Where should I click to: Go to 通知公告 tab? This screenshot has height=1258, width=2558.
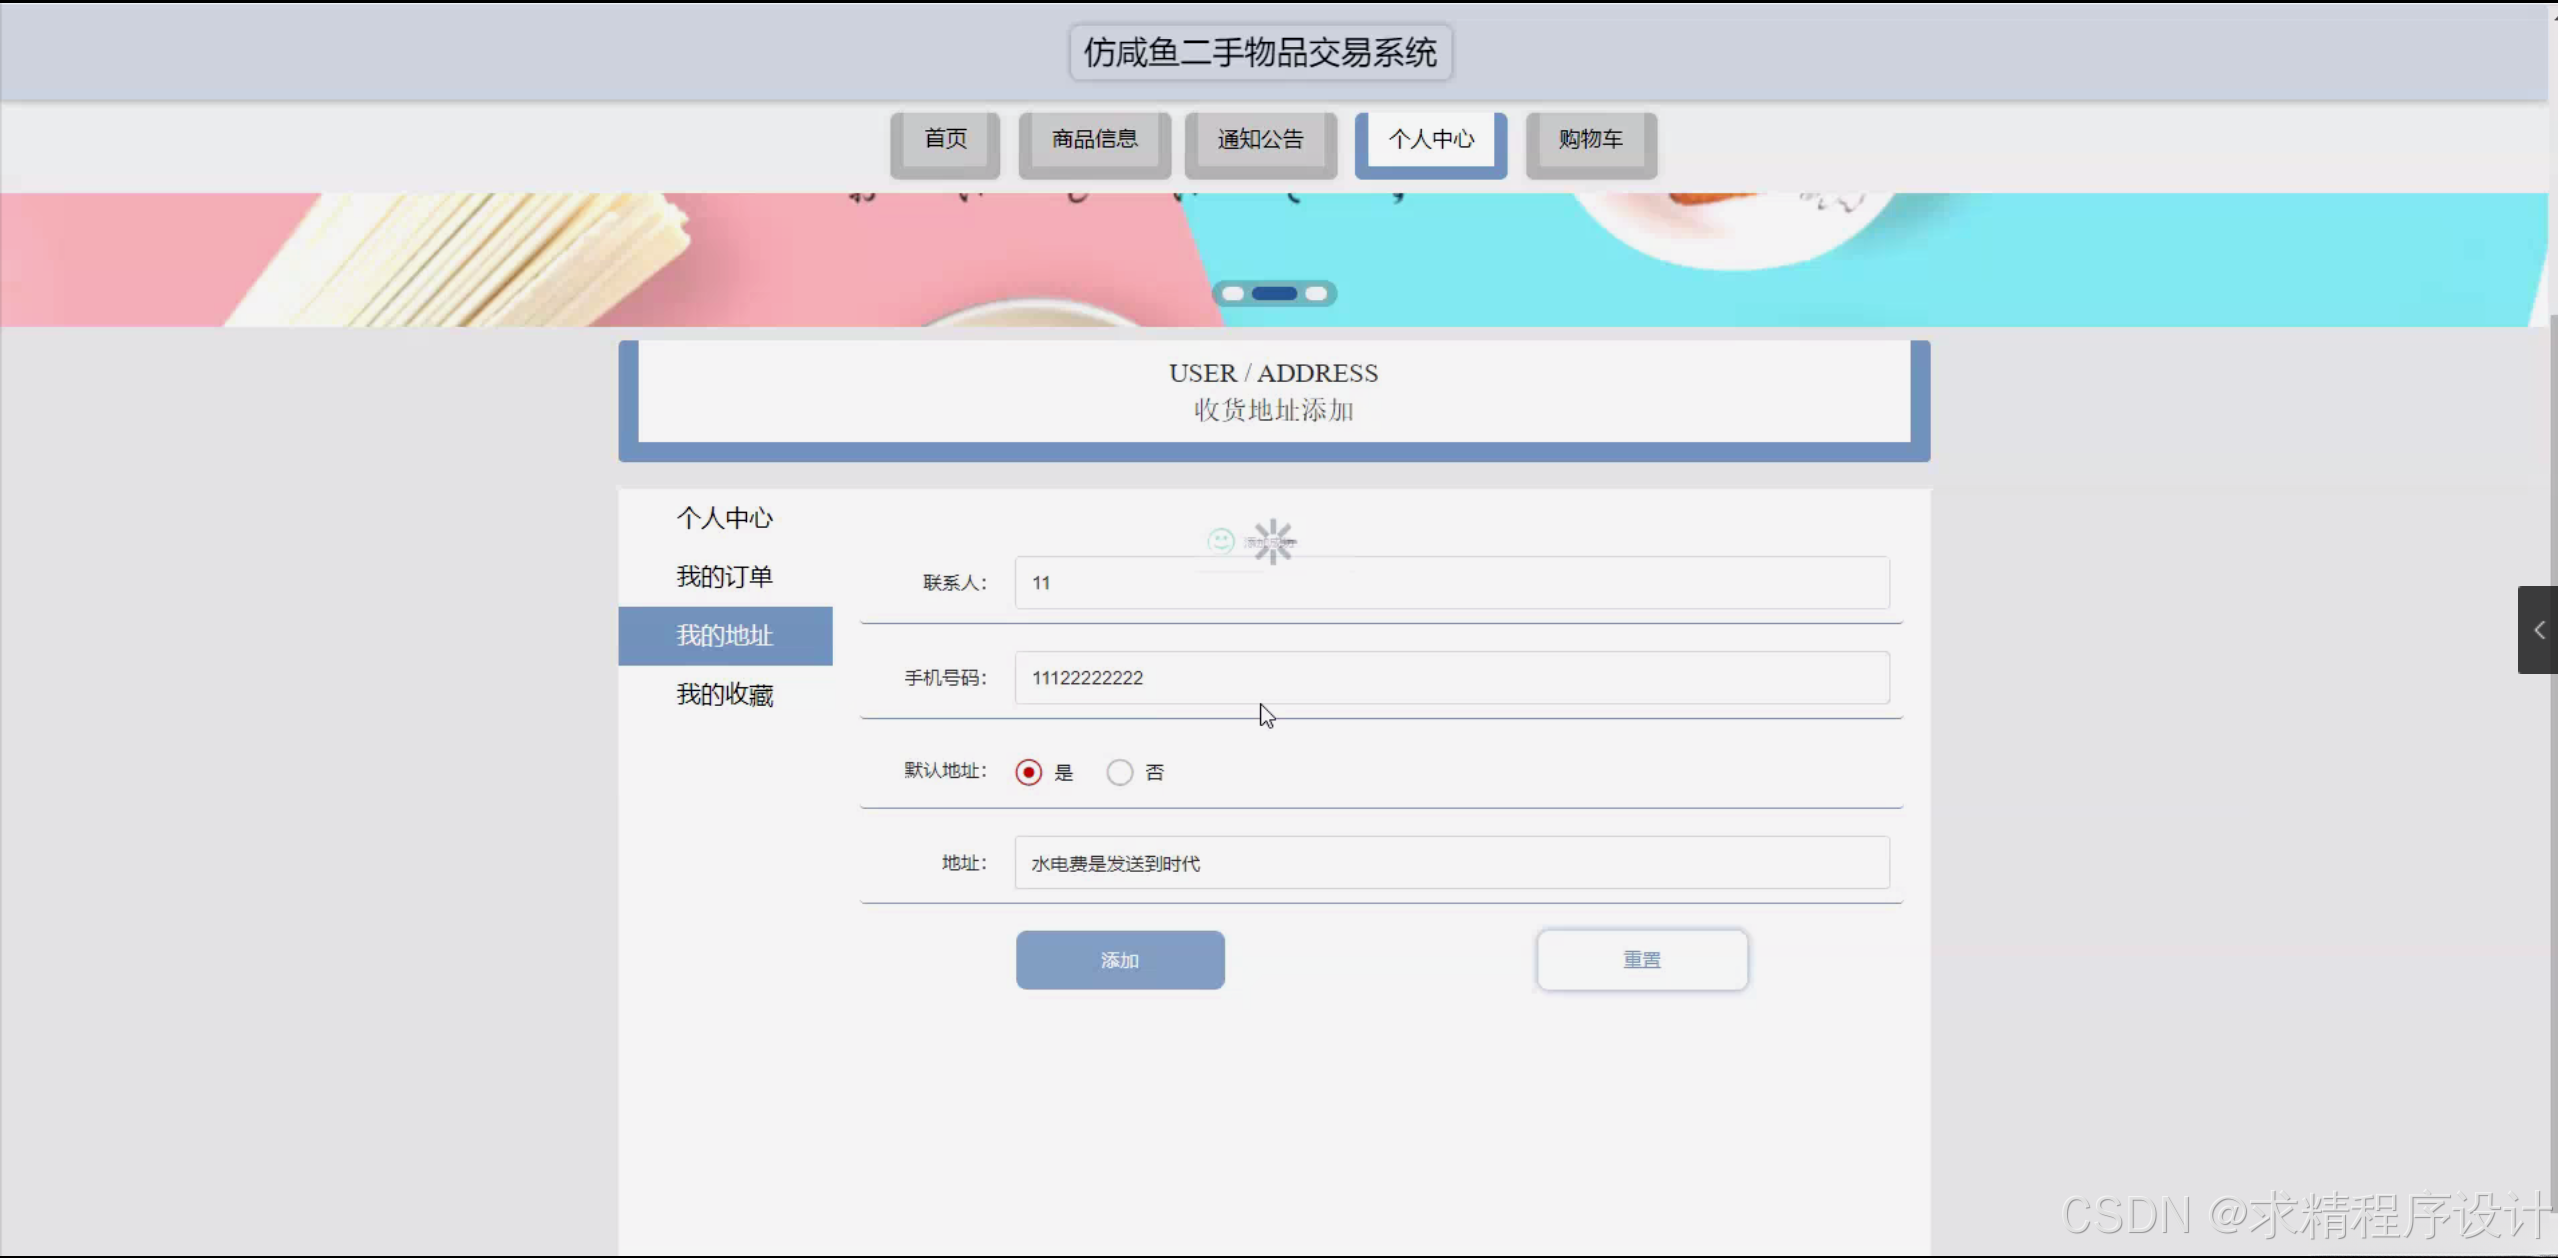pyautogui.click(x=1260, y=140)
